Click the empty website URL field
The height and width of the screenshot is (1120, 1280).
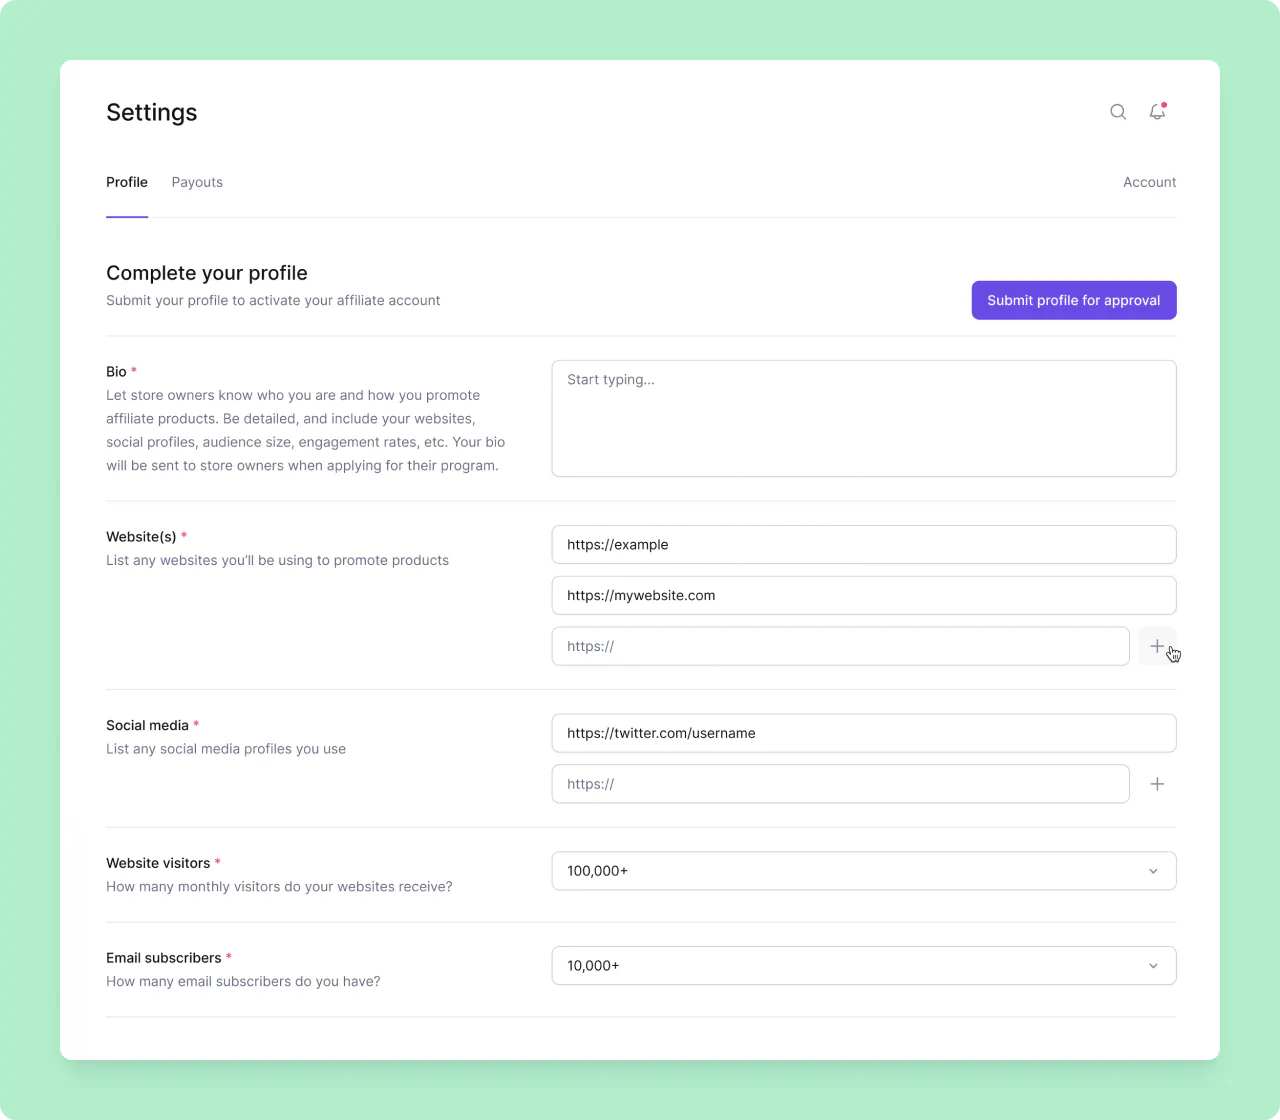[840, 646]
